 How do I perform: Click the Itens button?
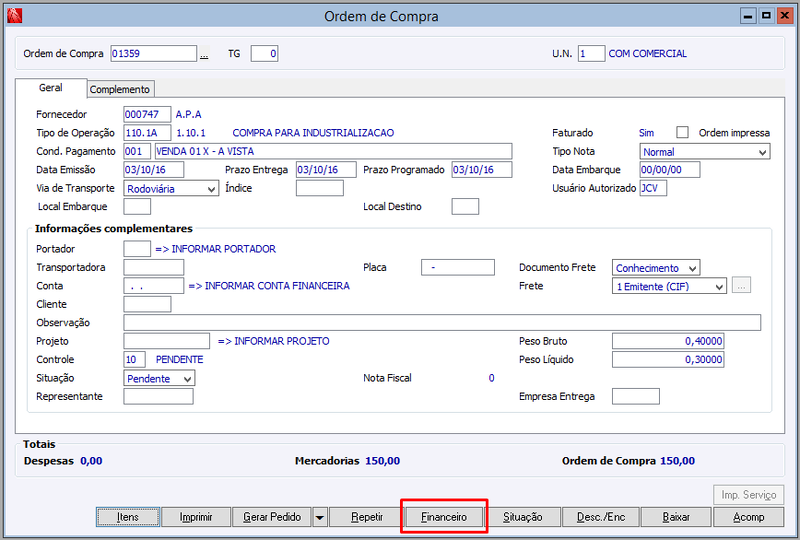point(128,517)
